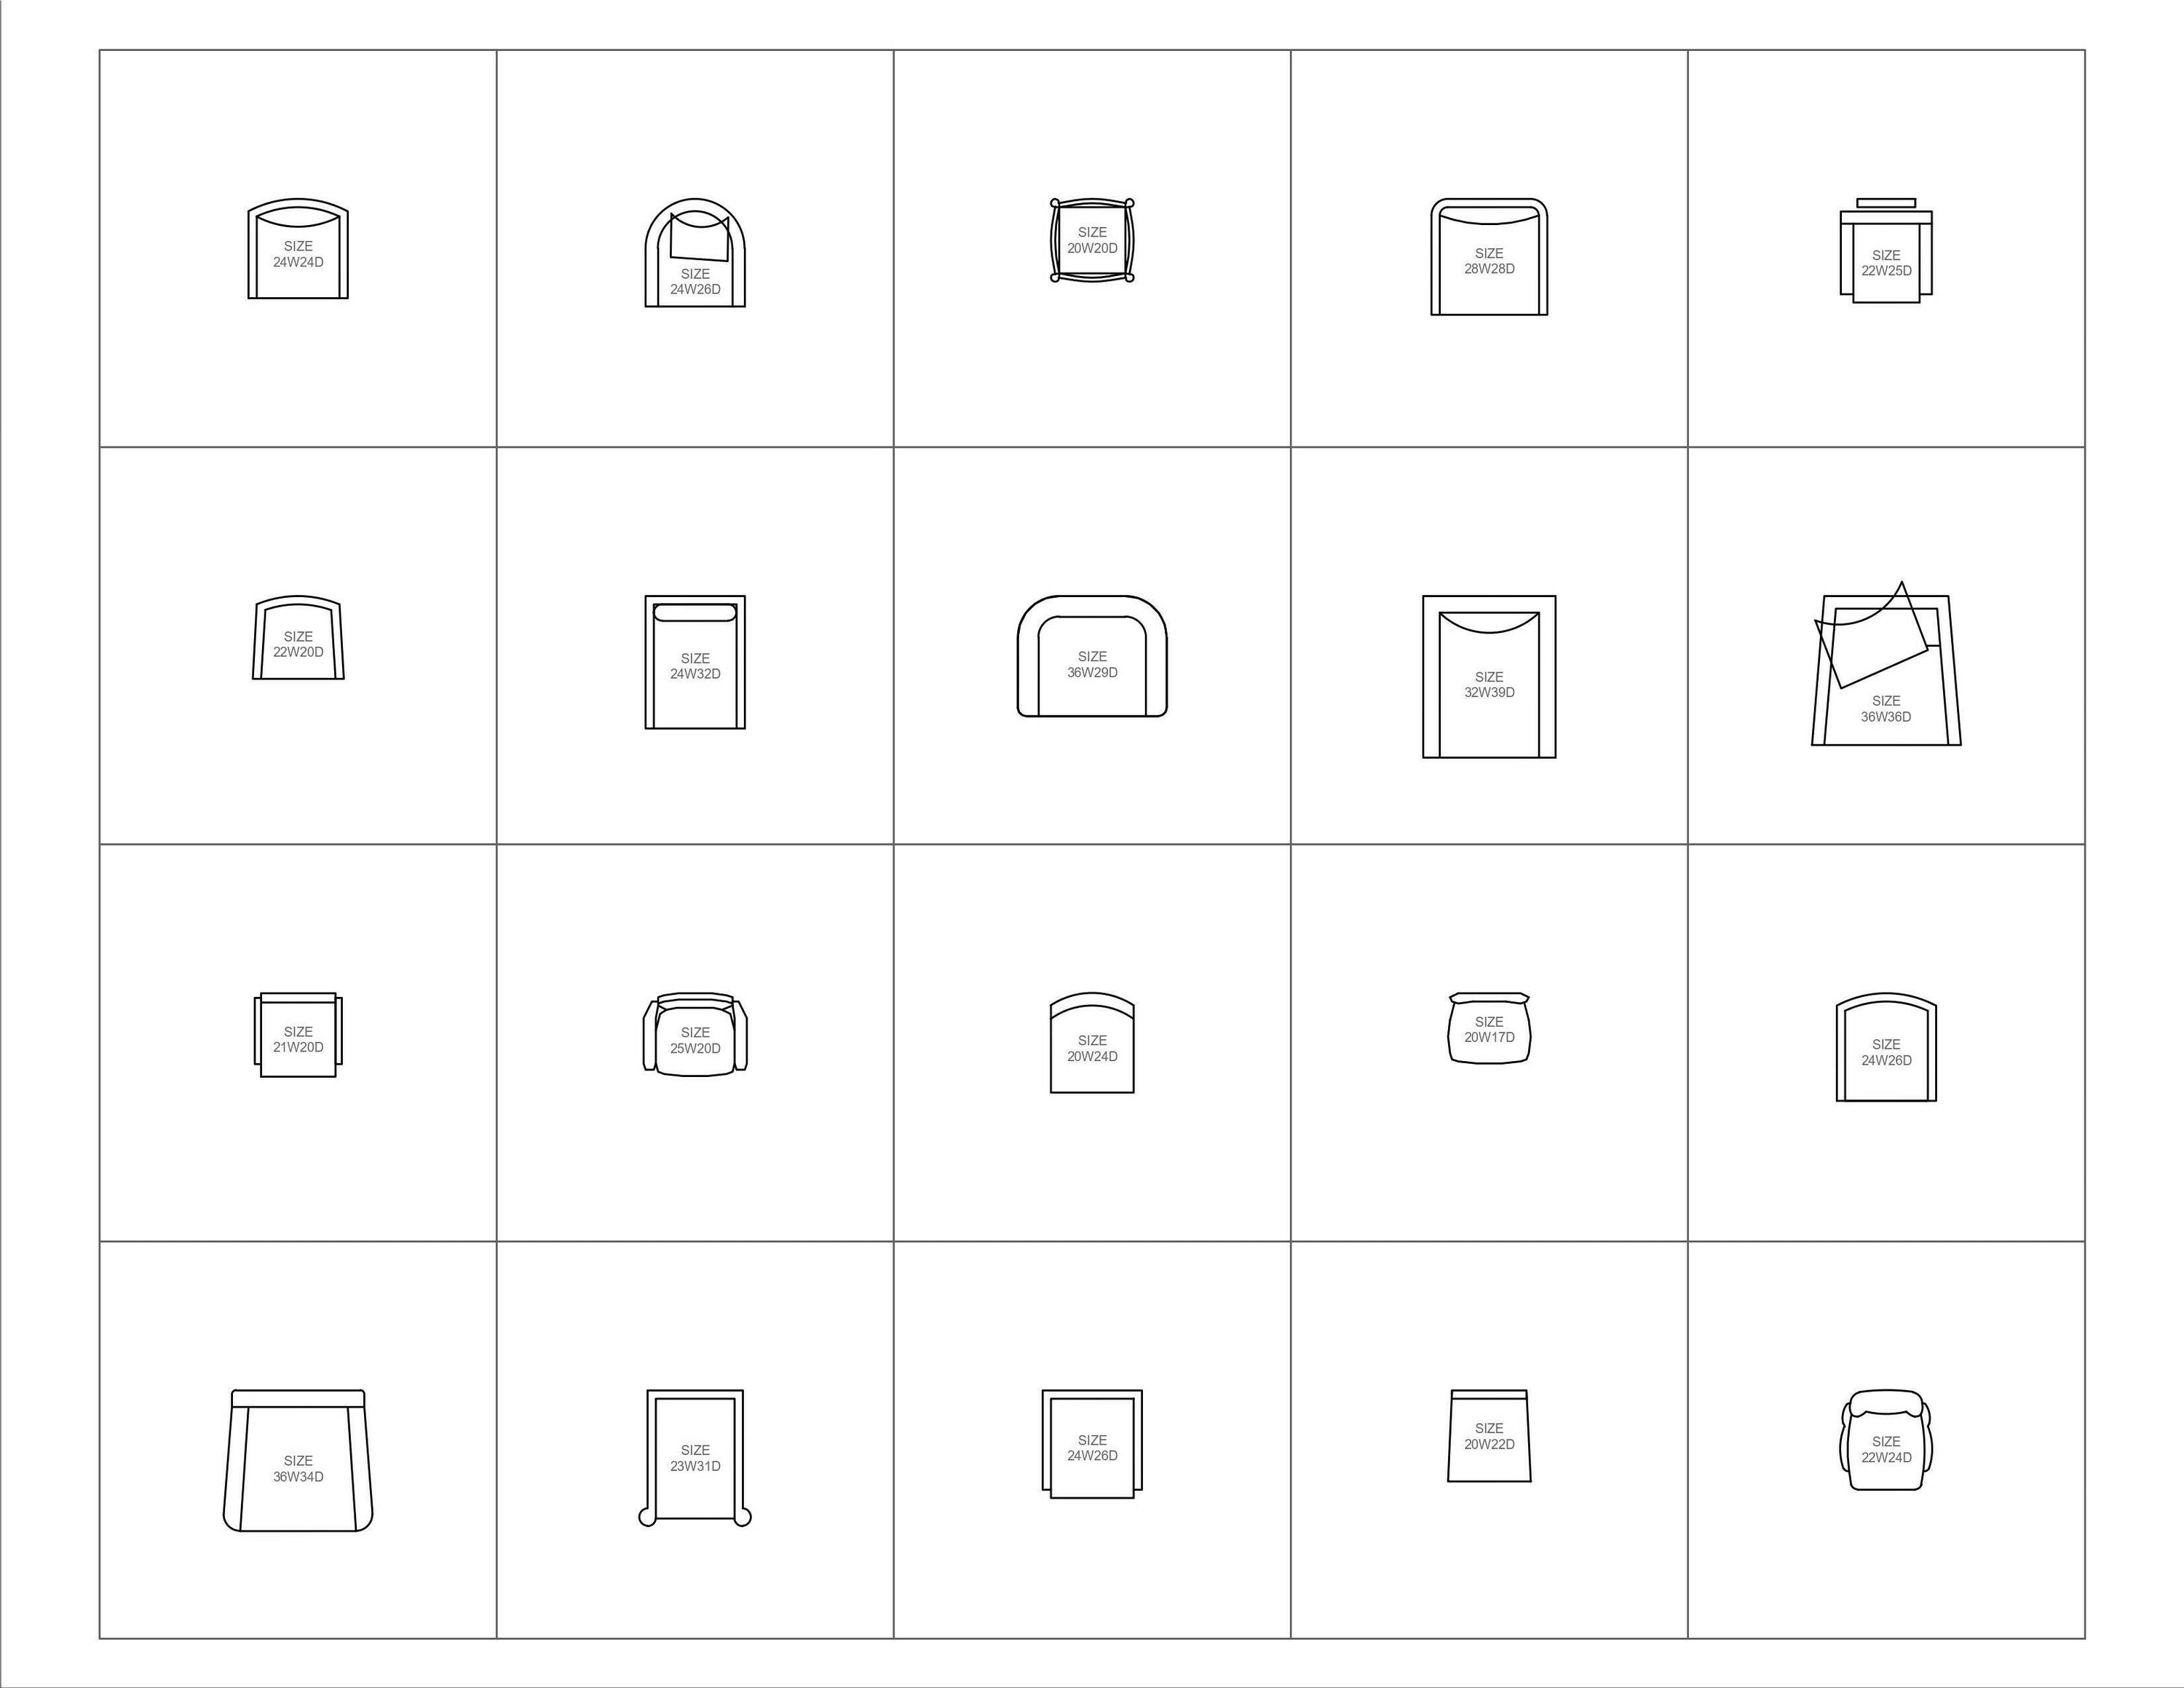
Task: Click the arched chair with pillow labeled 24W26D
Action: pyautogui.click(x=695, y=252)
